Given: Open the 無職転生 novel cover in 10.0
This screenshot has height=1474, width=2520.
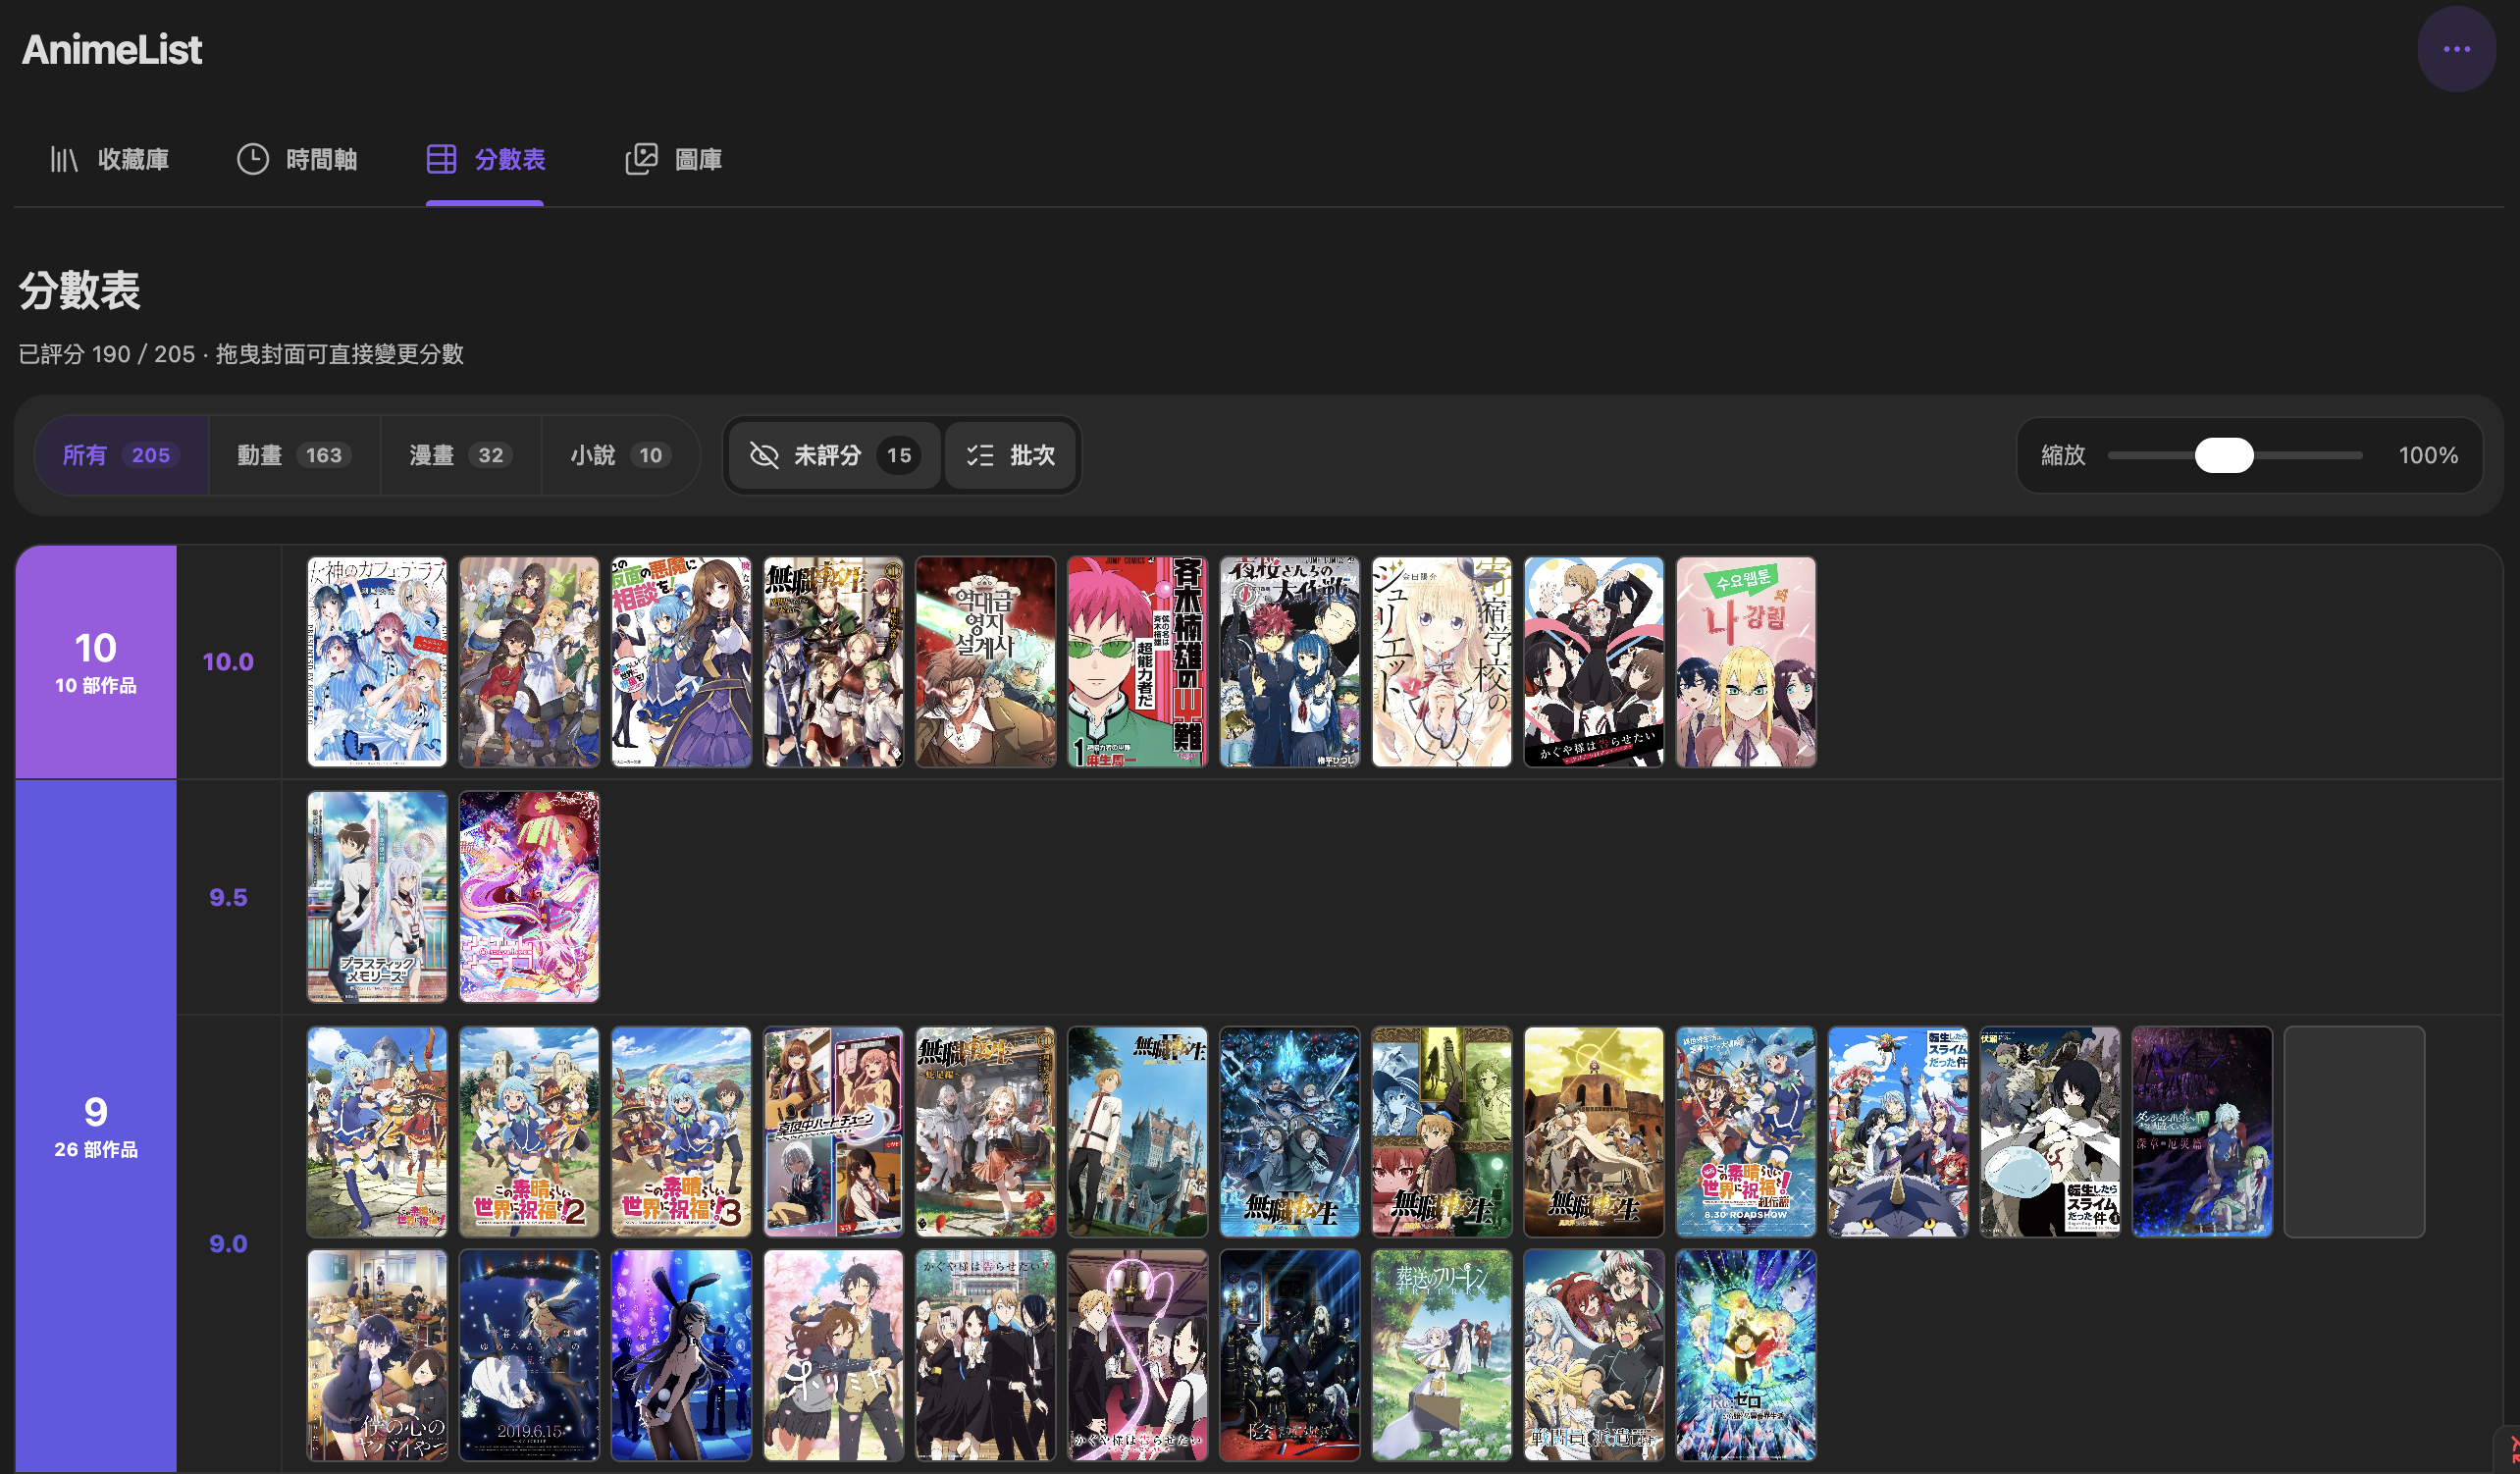Looking at the screenshot, I should tap(833, 662).
